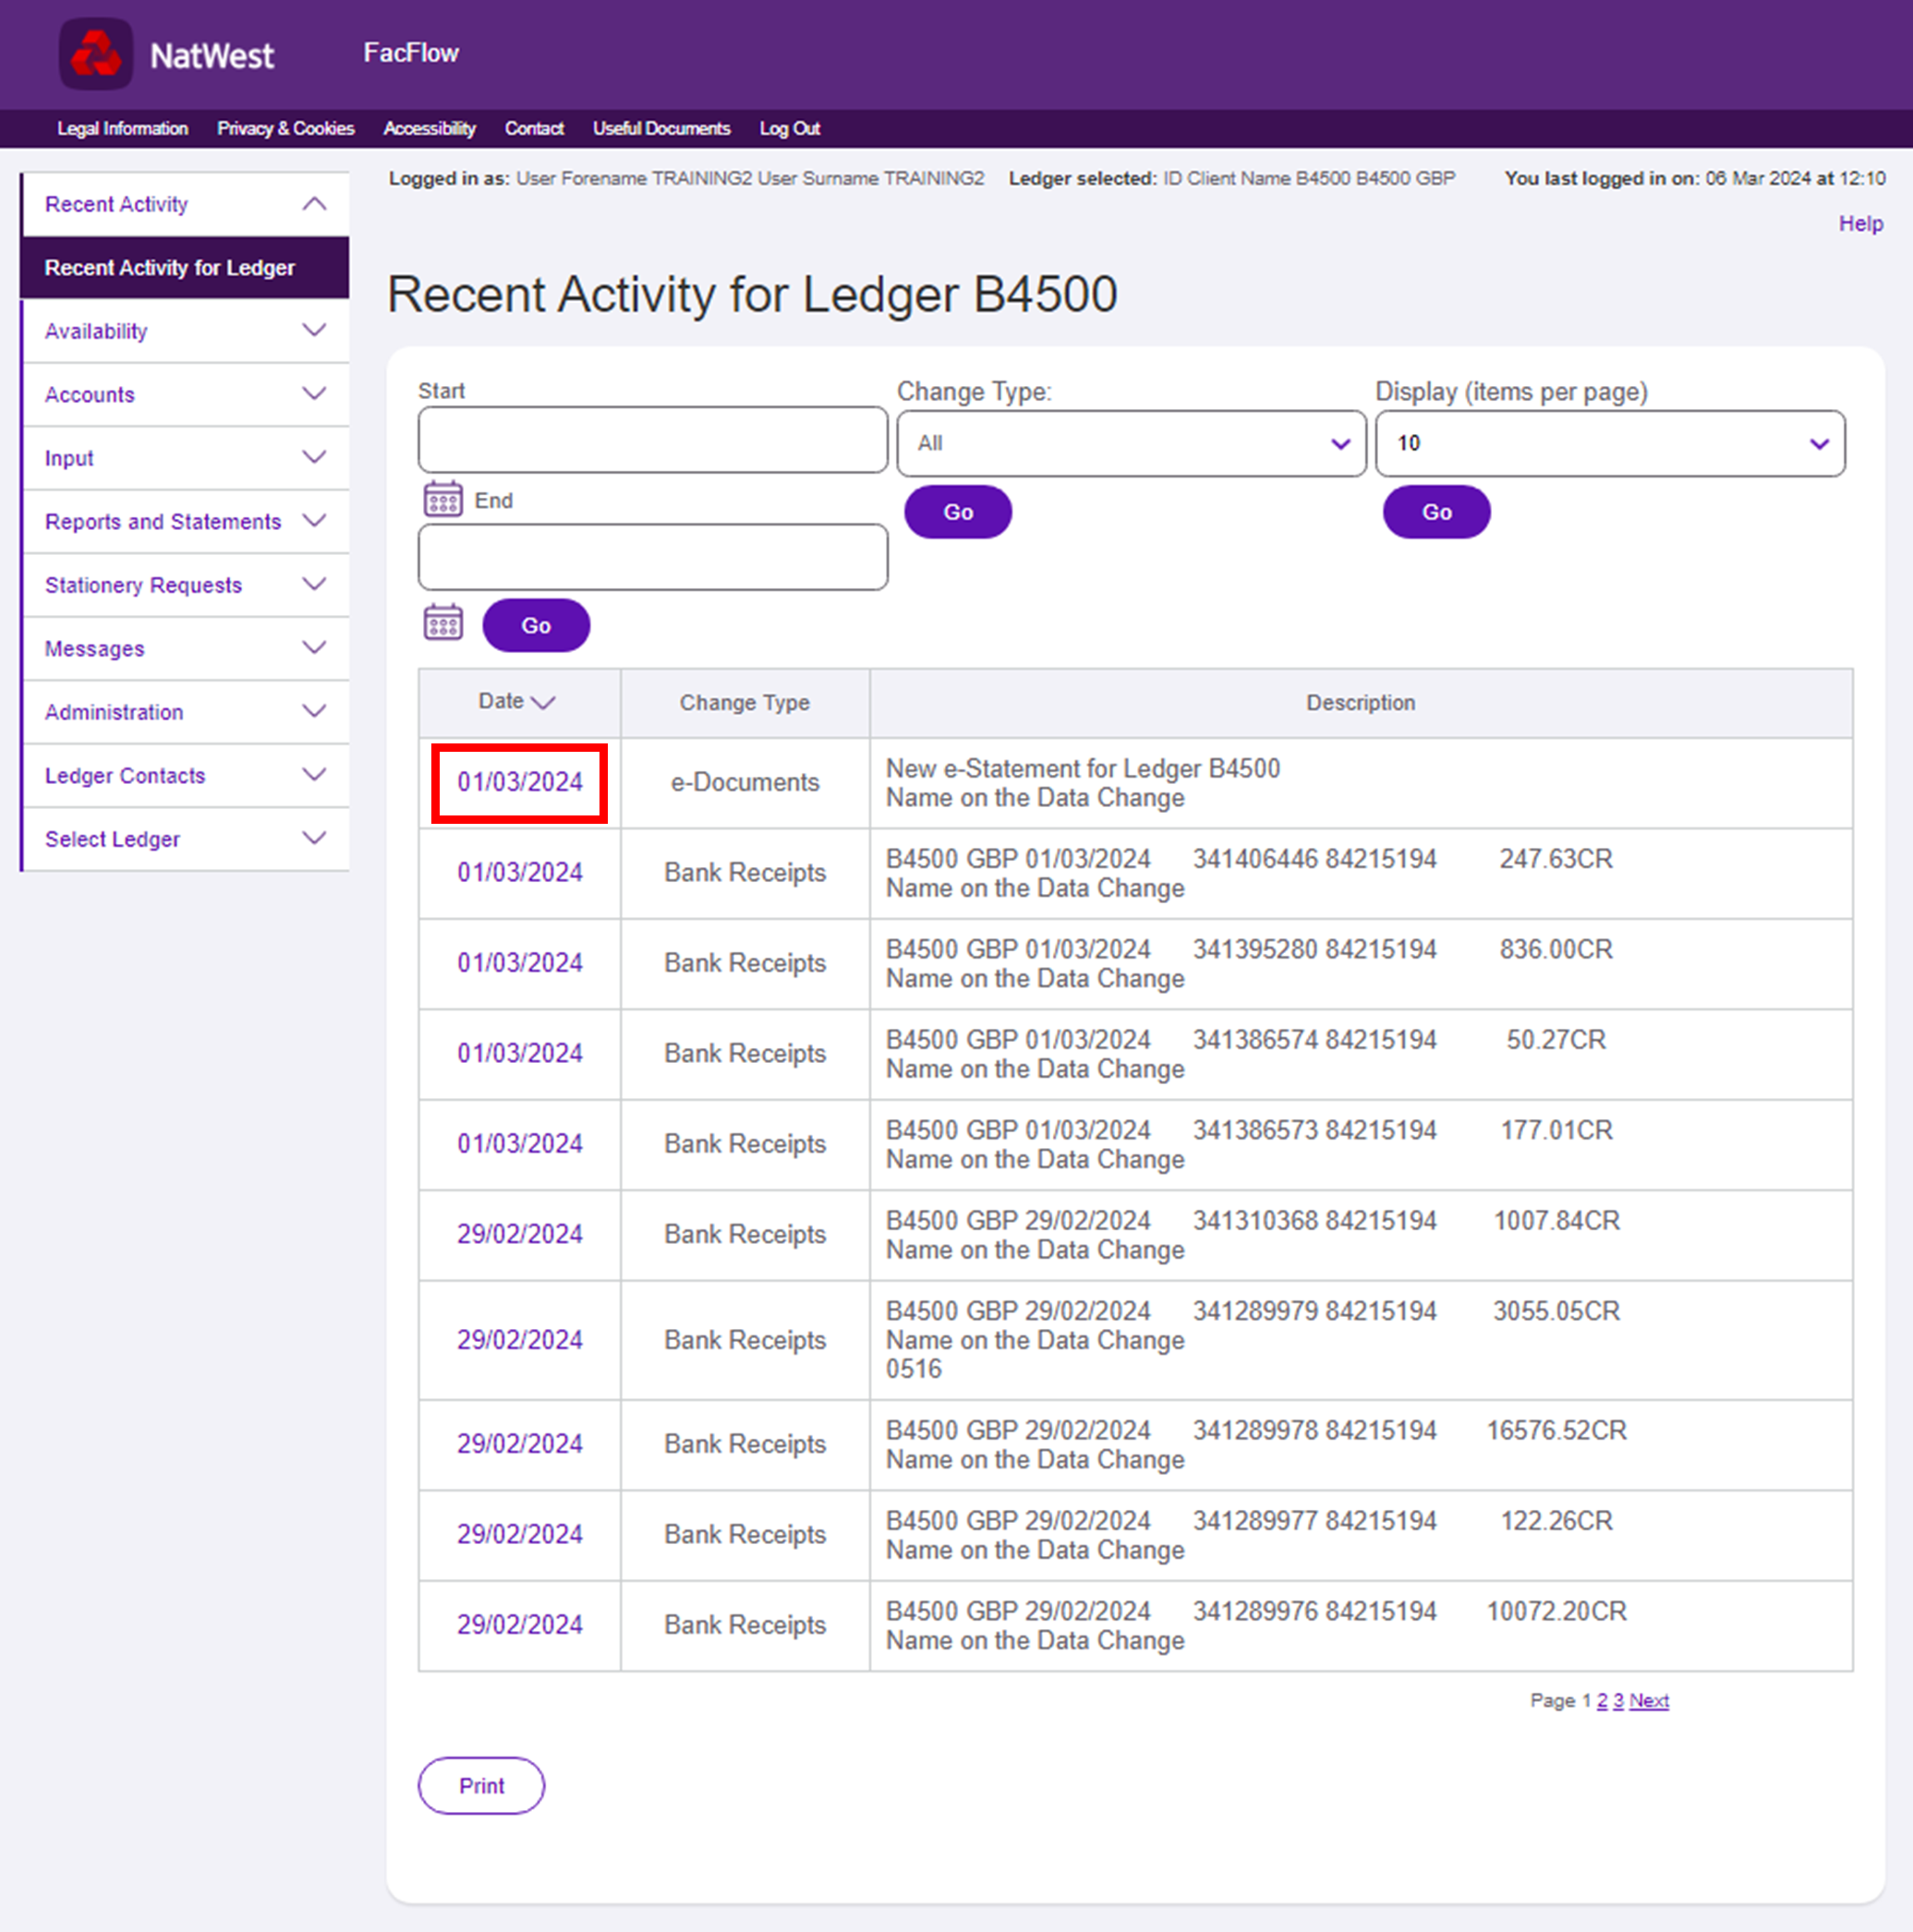Collapse the Recent Activity menu section

click(314, 204)
